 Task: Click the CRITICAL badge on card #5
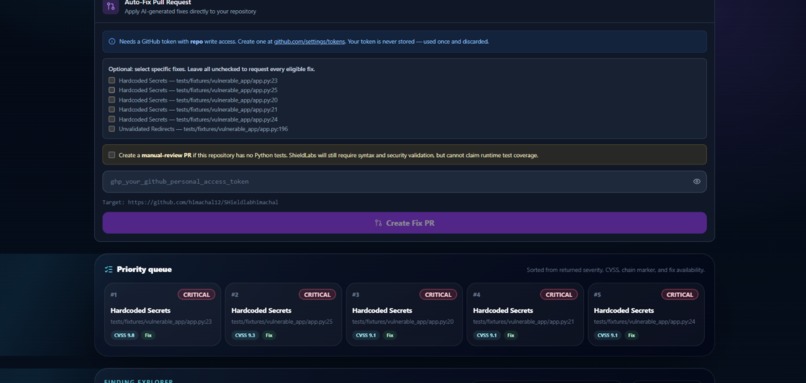point(680,295)
